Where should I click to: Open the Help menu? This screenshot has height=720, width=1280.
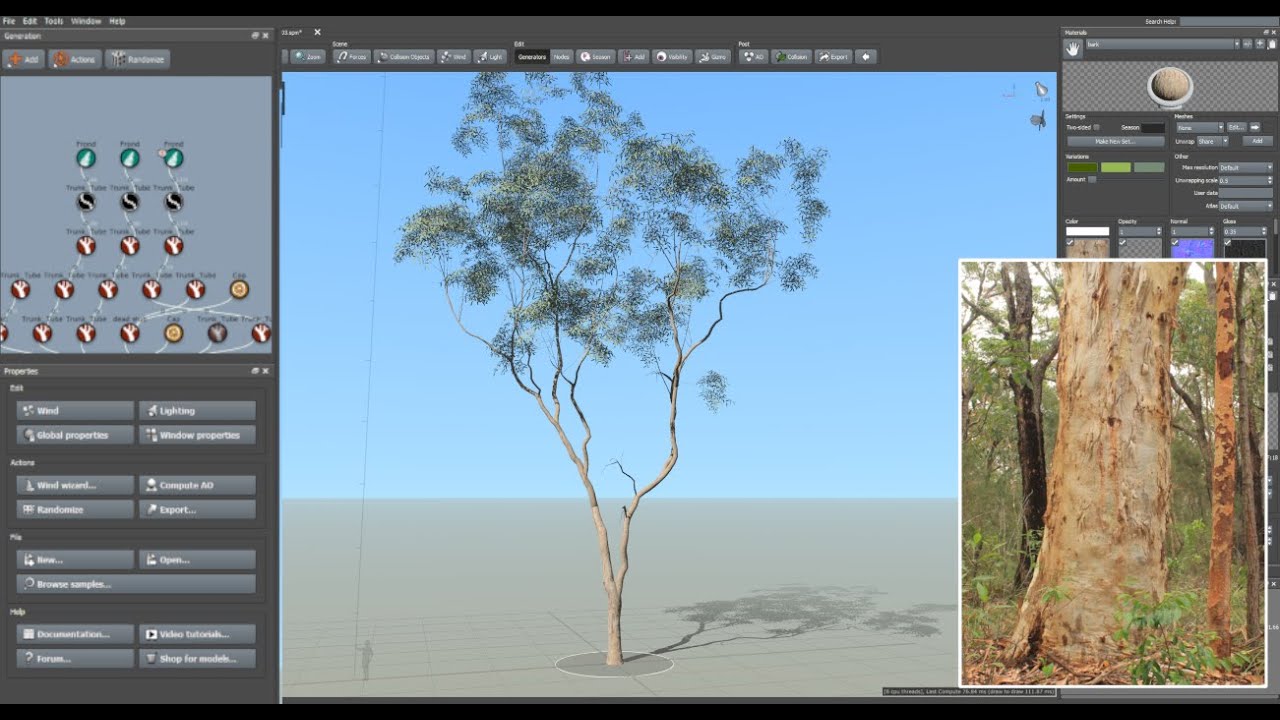pyautogui.click(x=117, y=21)
